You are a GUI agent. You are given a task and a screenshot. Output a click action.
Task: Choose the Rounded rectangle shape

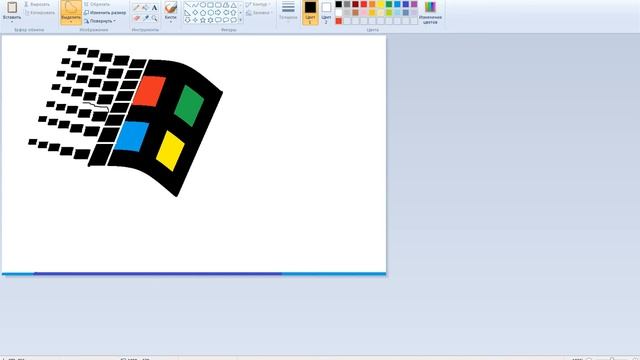click(218, 4)
